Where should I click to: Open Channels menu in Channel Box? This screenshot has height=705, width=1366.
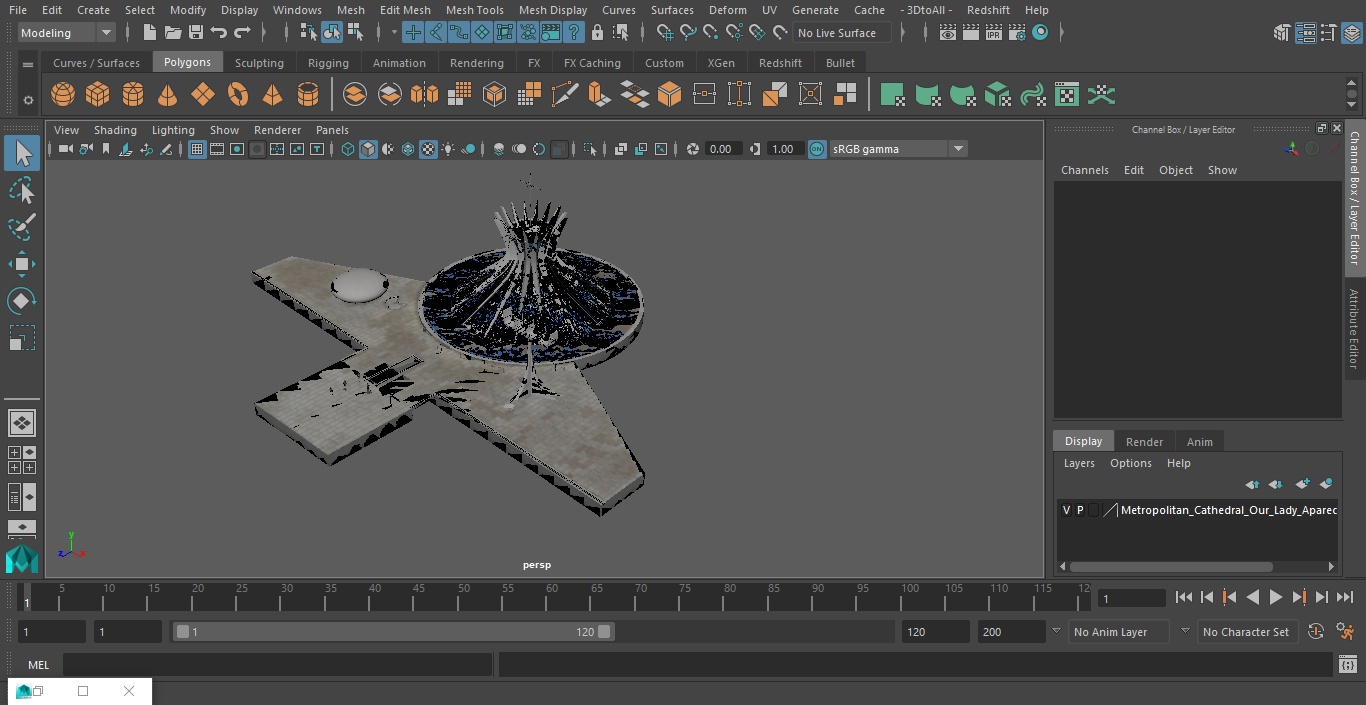[1085, 170]
